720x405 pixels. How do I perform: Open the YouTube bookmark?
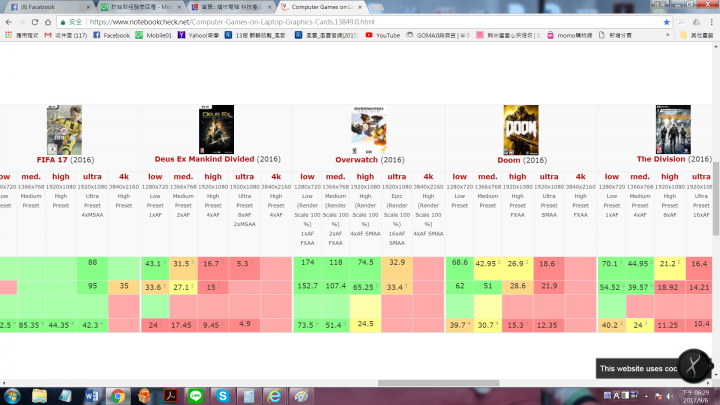click(382, 35)
